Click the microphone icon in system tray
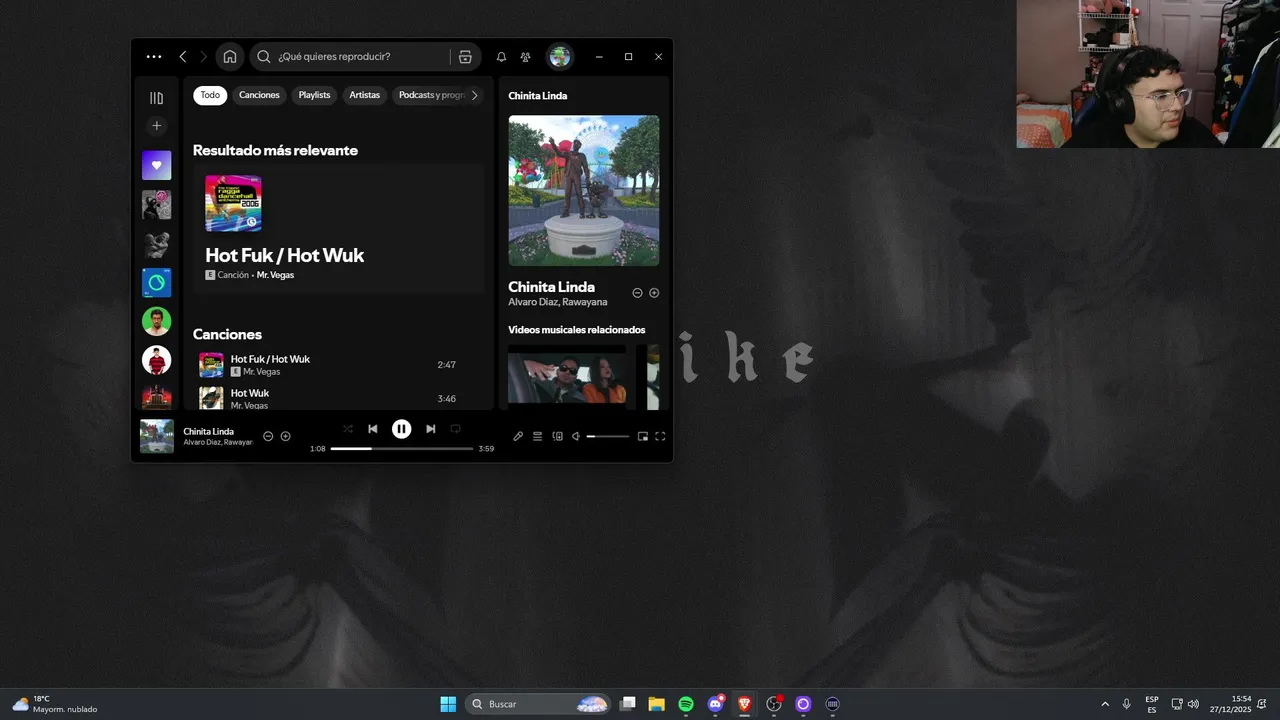1280x720 pixels. click(1127, 704)
